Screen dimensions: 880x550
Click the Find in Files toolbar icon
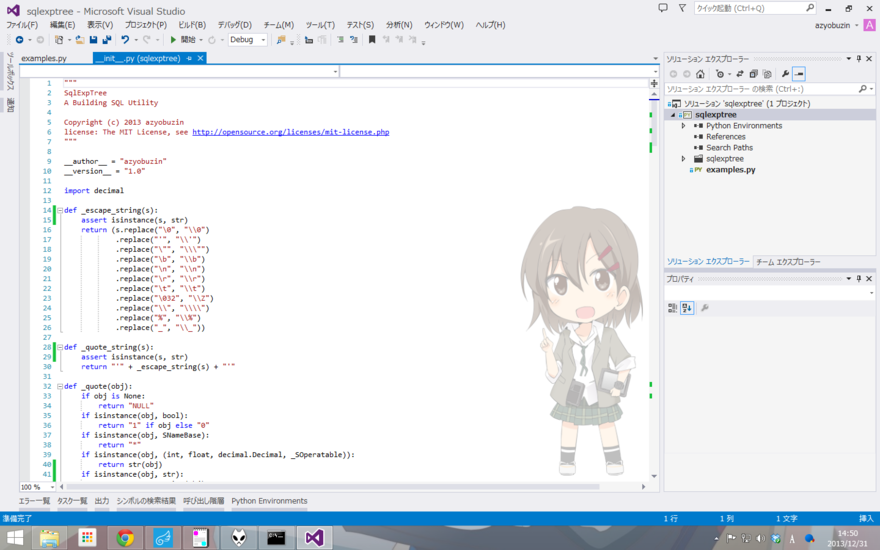pos(281,40)
